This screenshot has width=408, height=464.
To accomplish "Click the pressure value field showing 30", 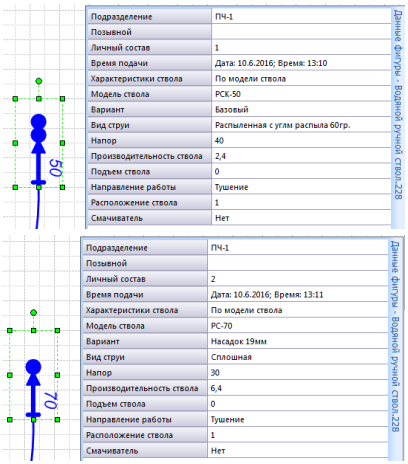I will (x=297, y=373).
